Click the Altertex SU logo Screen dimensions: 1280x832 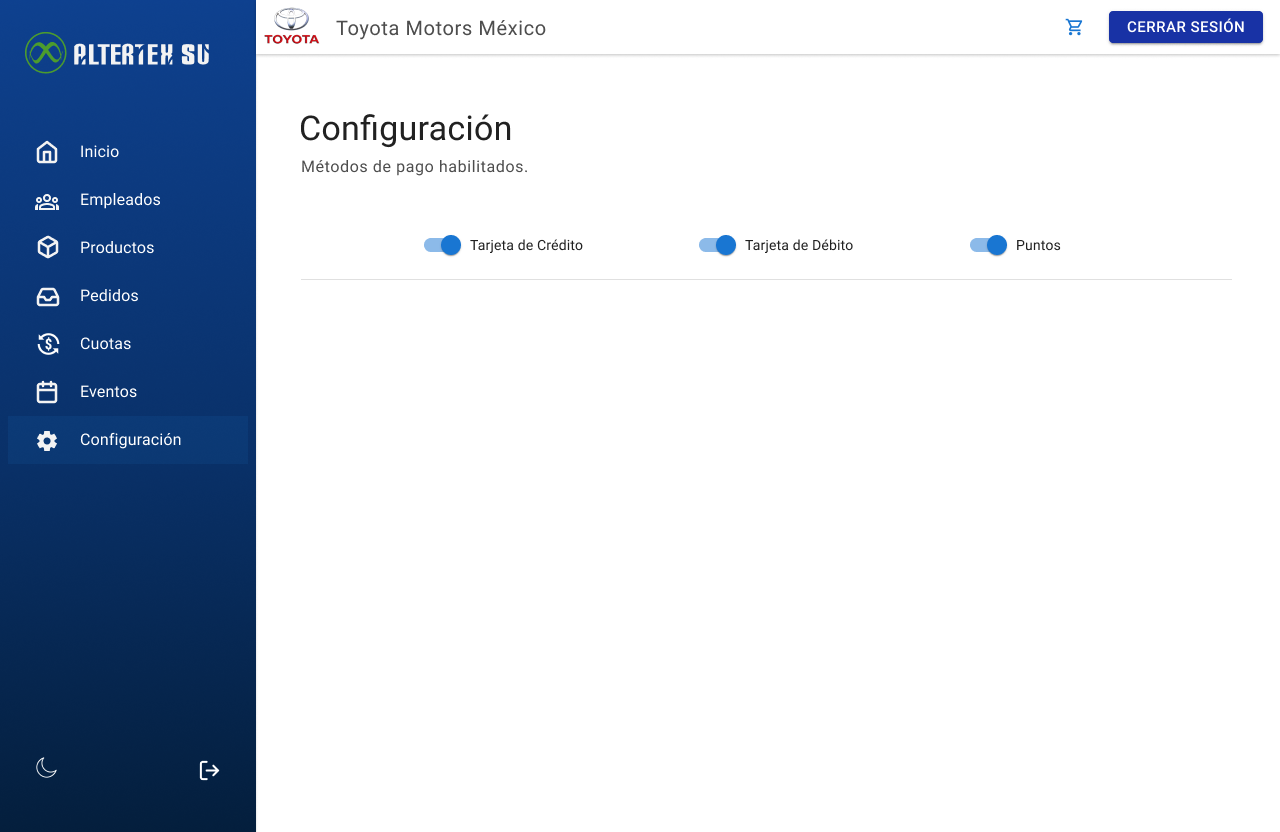(118, 52)
